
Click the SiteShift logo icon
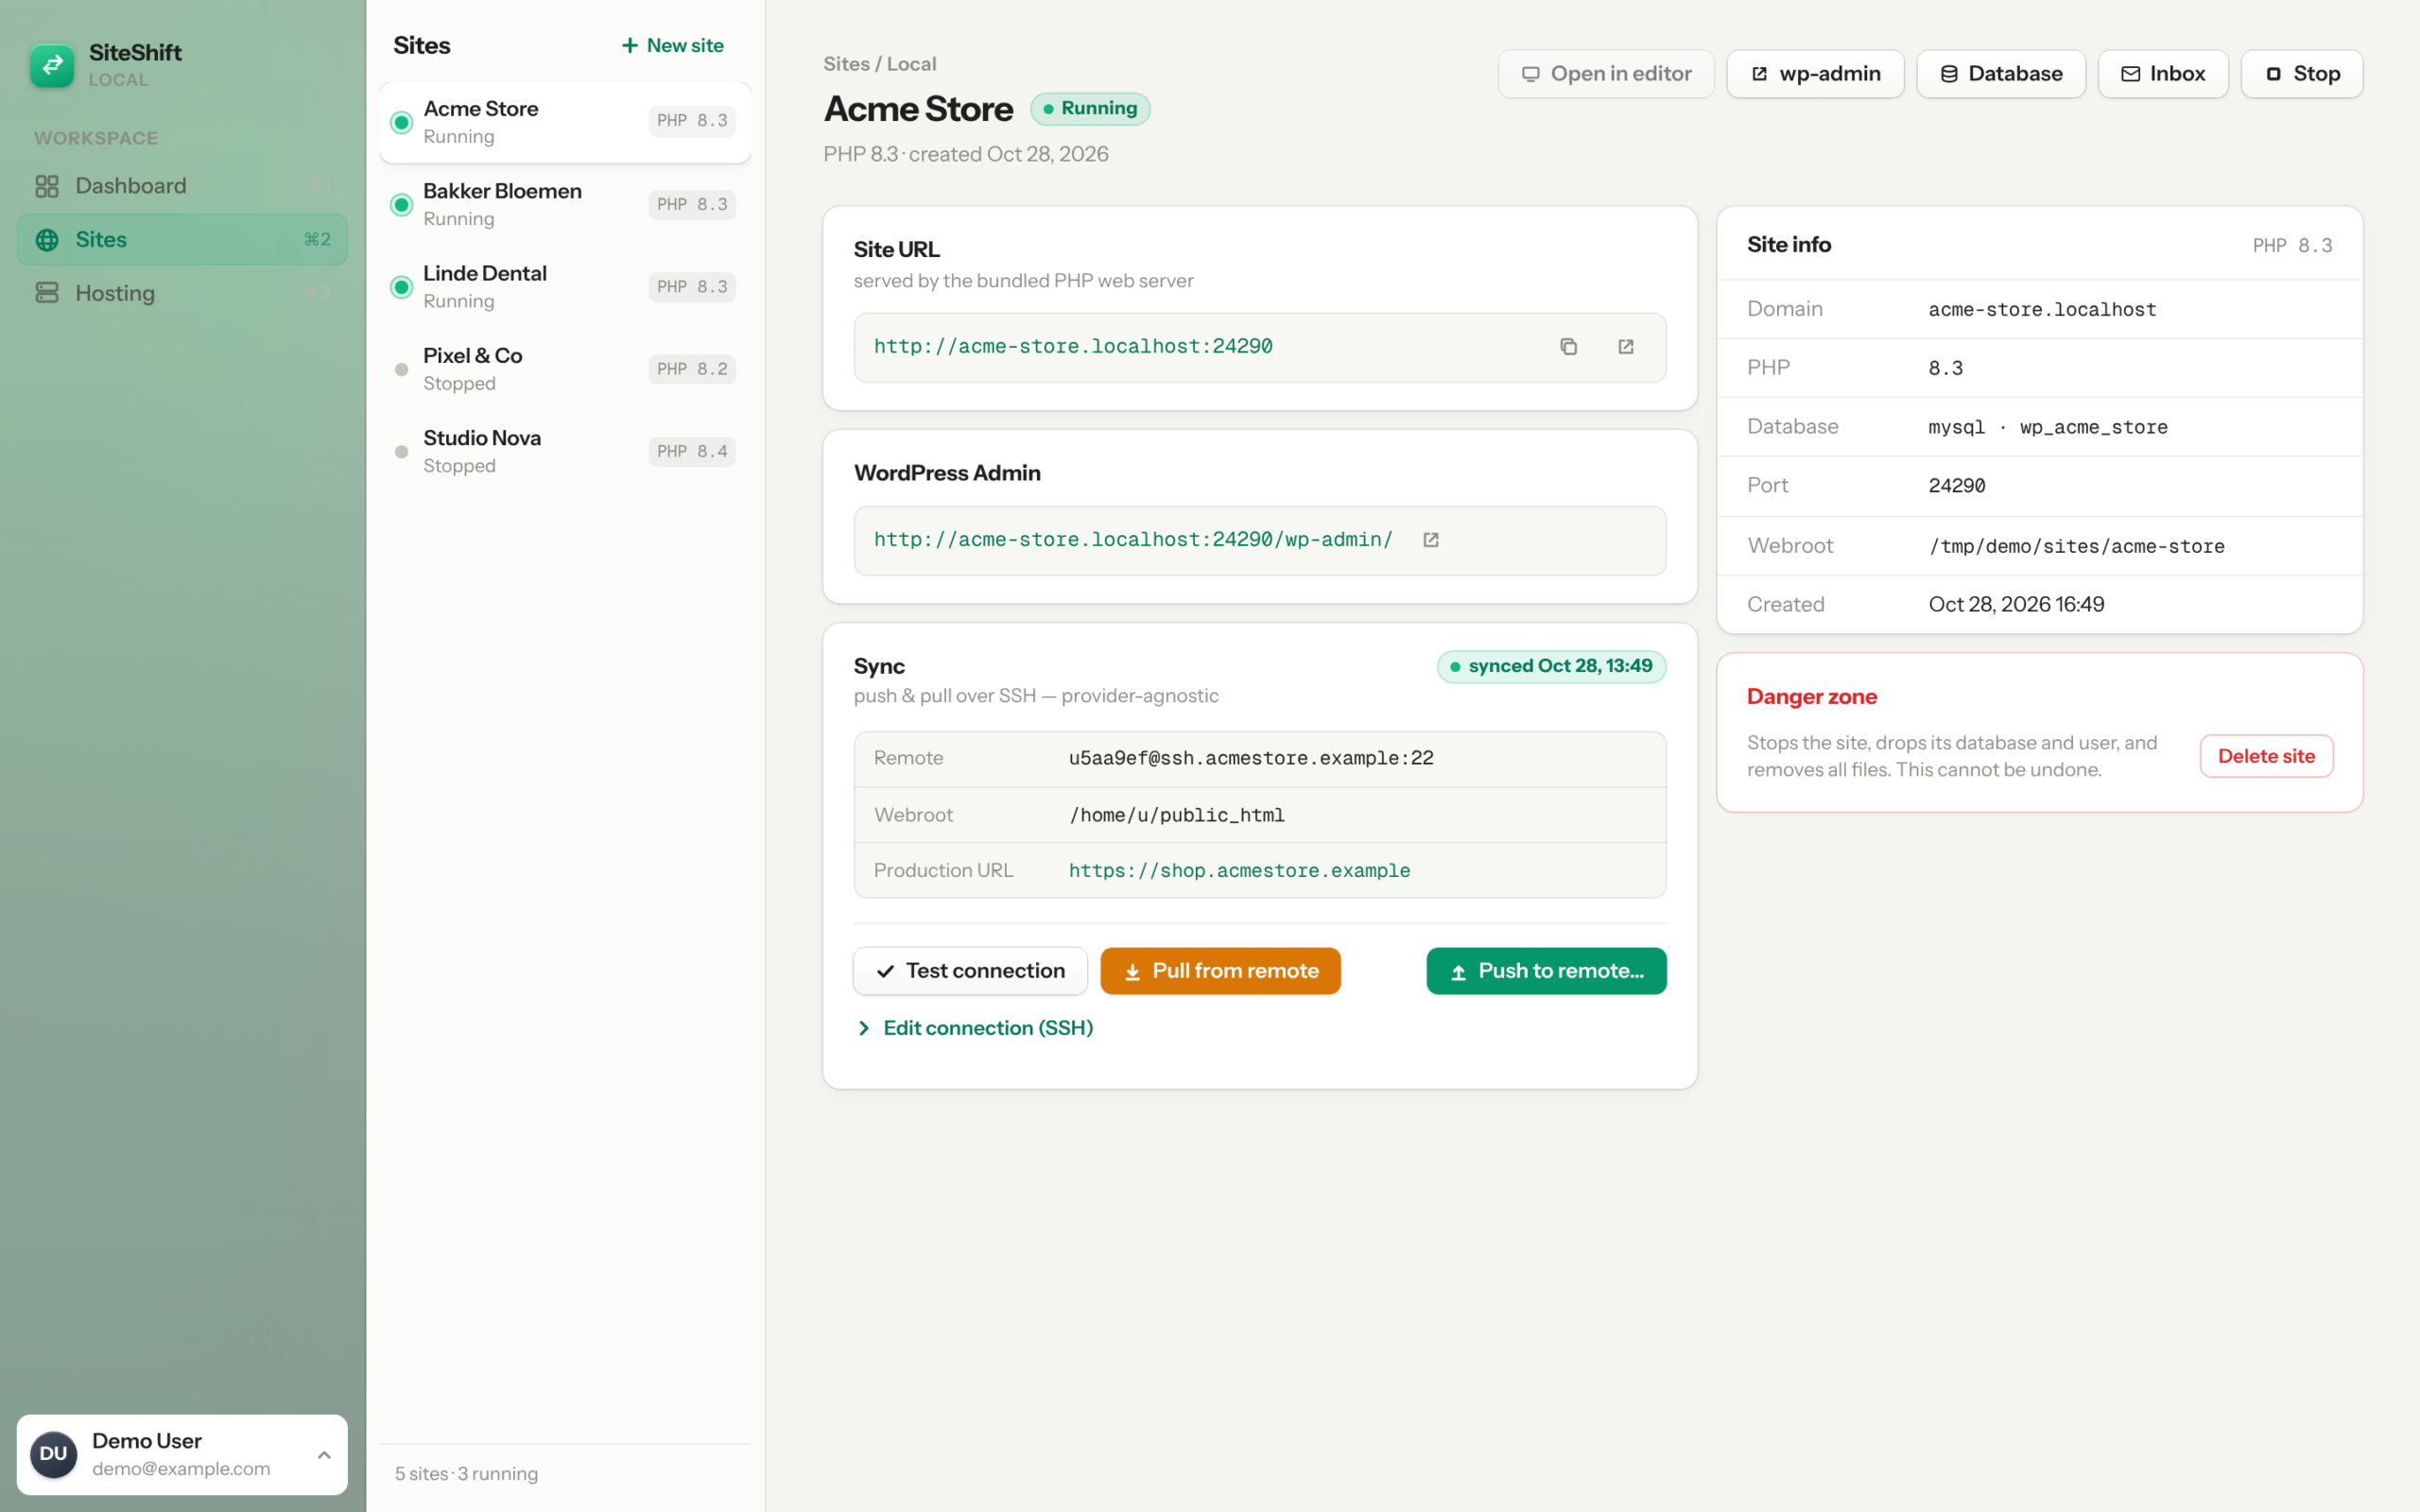52,65
